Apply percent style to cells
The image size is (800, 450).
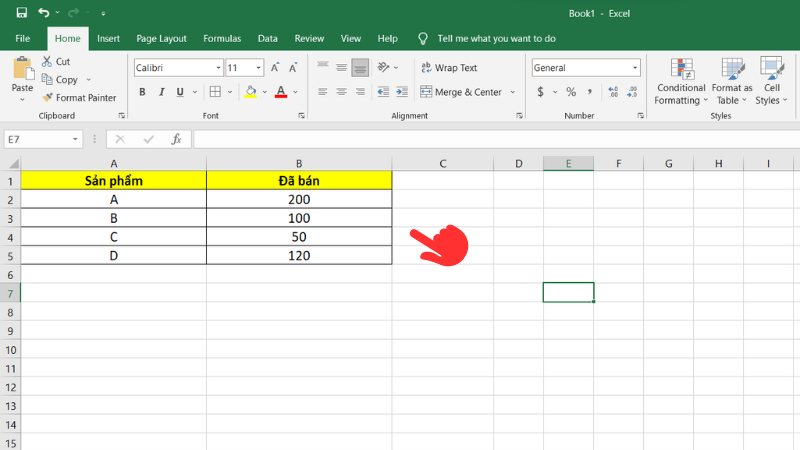click(571, 92)
